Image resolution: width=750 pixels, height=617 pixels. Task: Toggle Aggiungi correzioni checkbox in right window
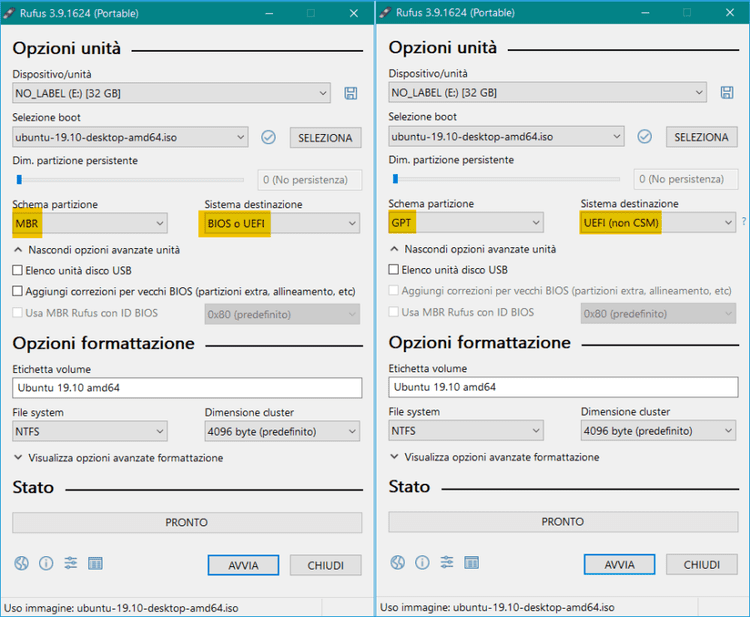tap(394, 290)
